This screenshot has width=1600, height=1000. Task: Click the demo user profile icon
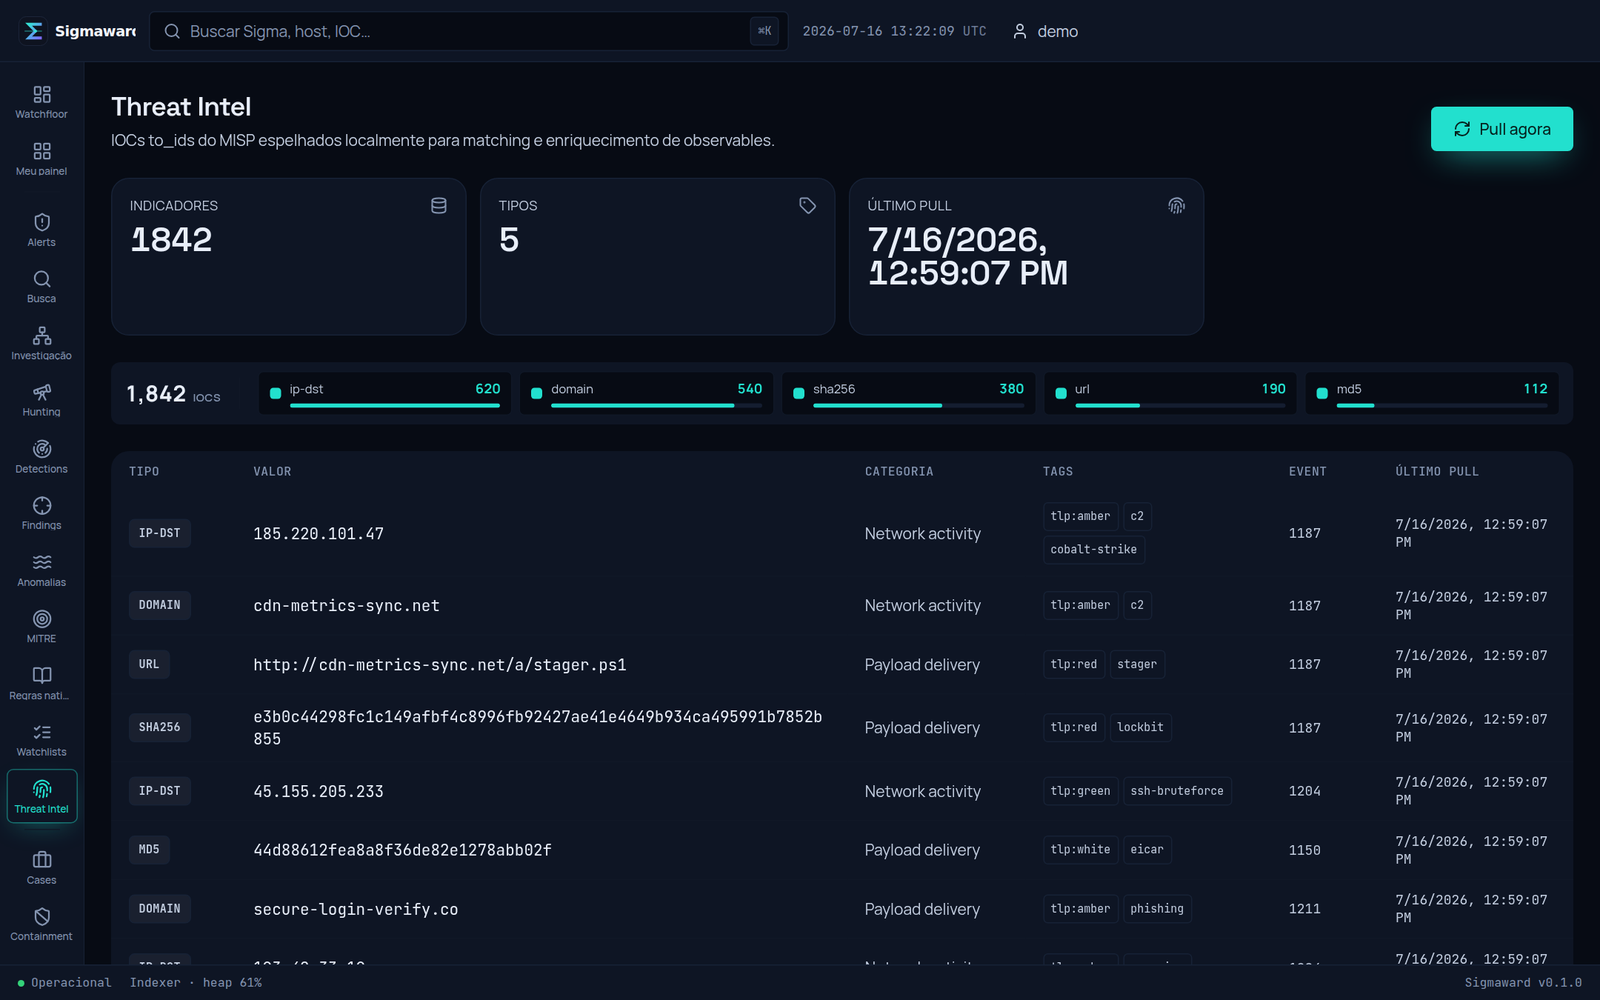pyautogui.click(x=1020, y=31)
